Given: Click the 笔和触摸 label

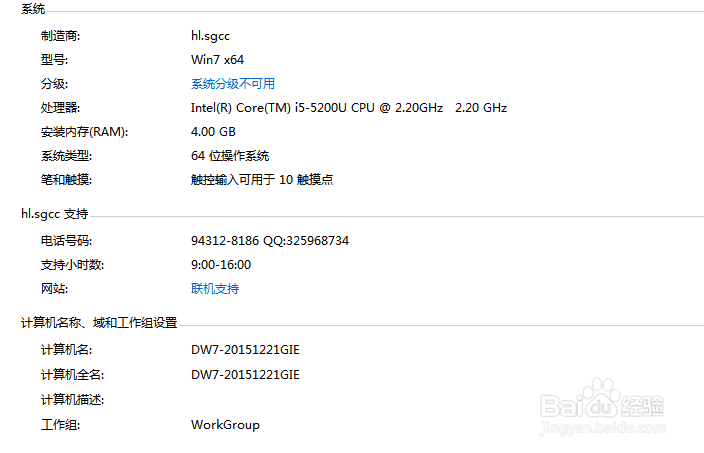Looking at the screenshot, I should coord(66,180).
